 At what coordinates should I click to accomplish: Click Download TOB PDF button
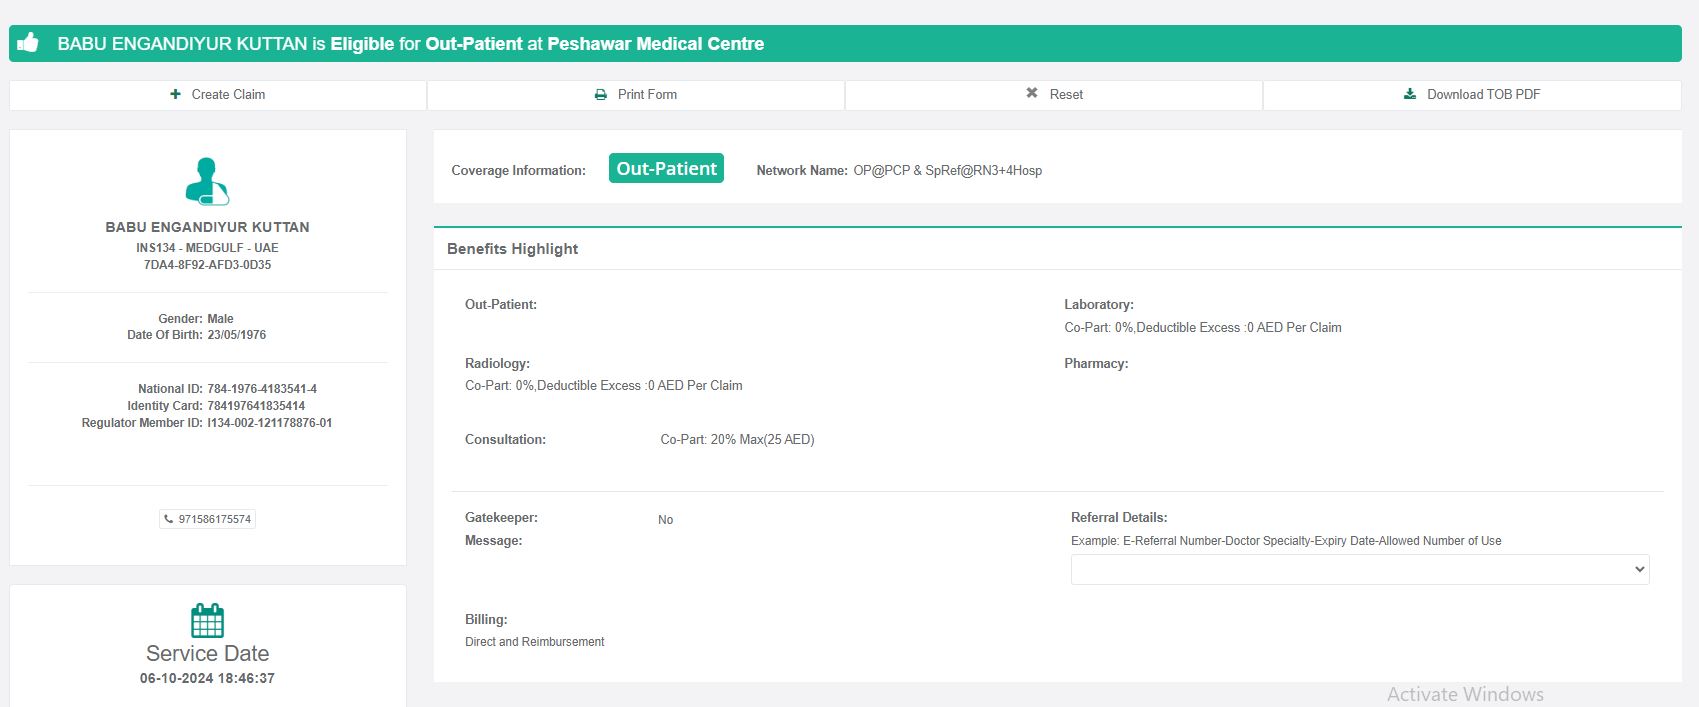[1472, 95]
